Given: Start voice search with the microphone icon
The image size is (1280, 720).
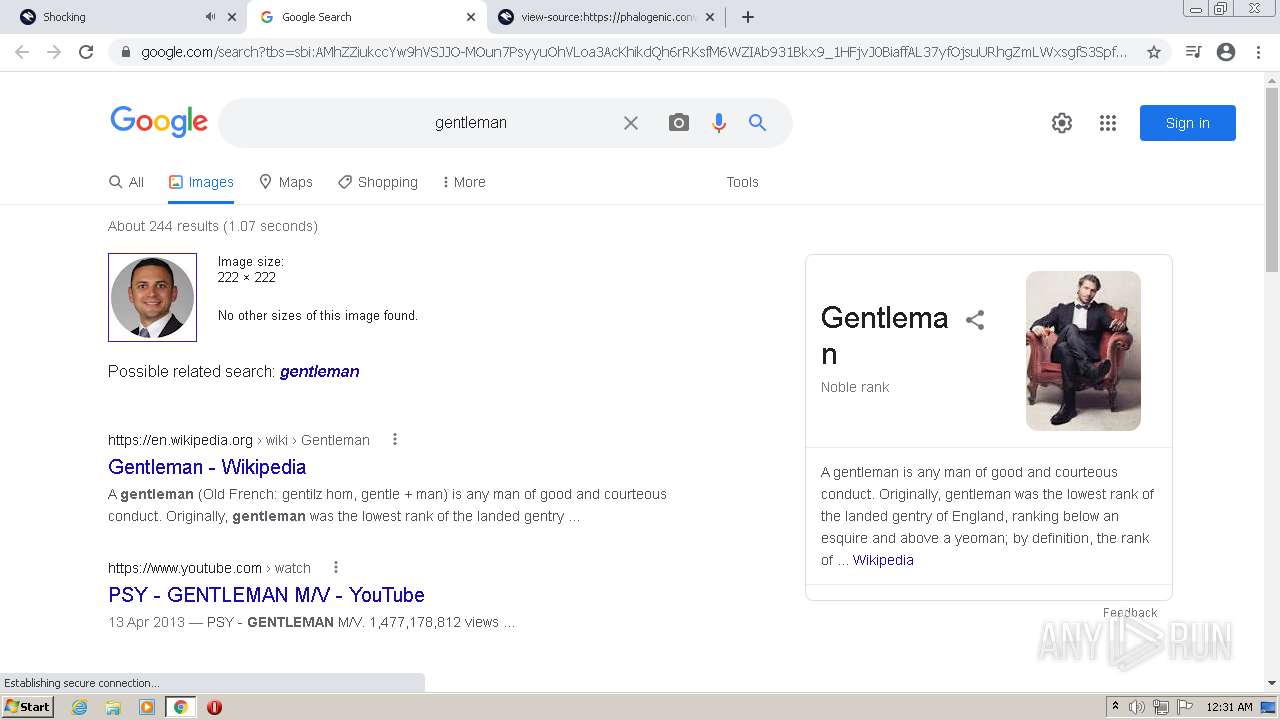Looking at the screenshot, I should point(719,123).
